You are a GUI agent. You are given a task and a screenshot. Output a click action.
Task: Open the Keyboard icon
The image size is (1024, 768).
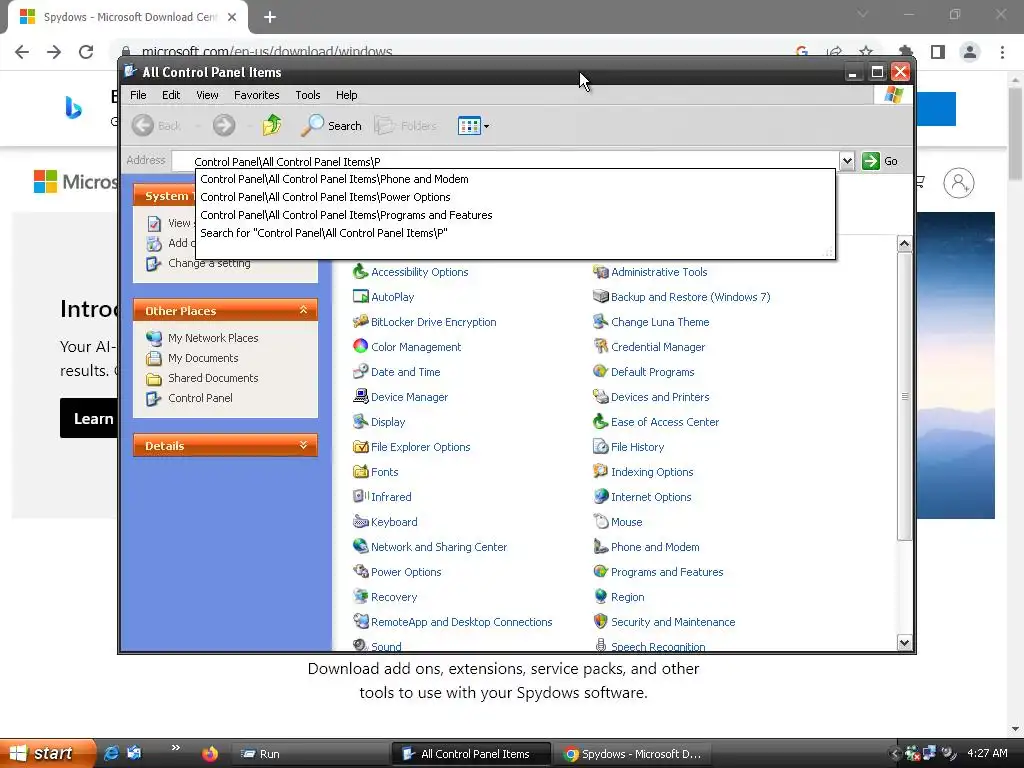(x=360, y=521)
